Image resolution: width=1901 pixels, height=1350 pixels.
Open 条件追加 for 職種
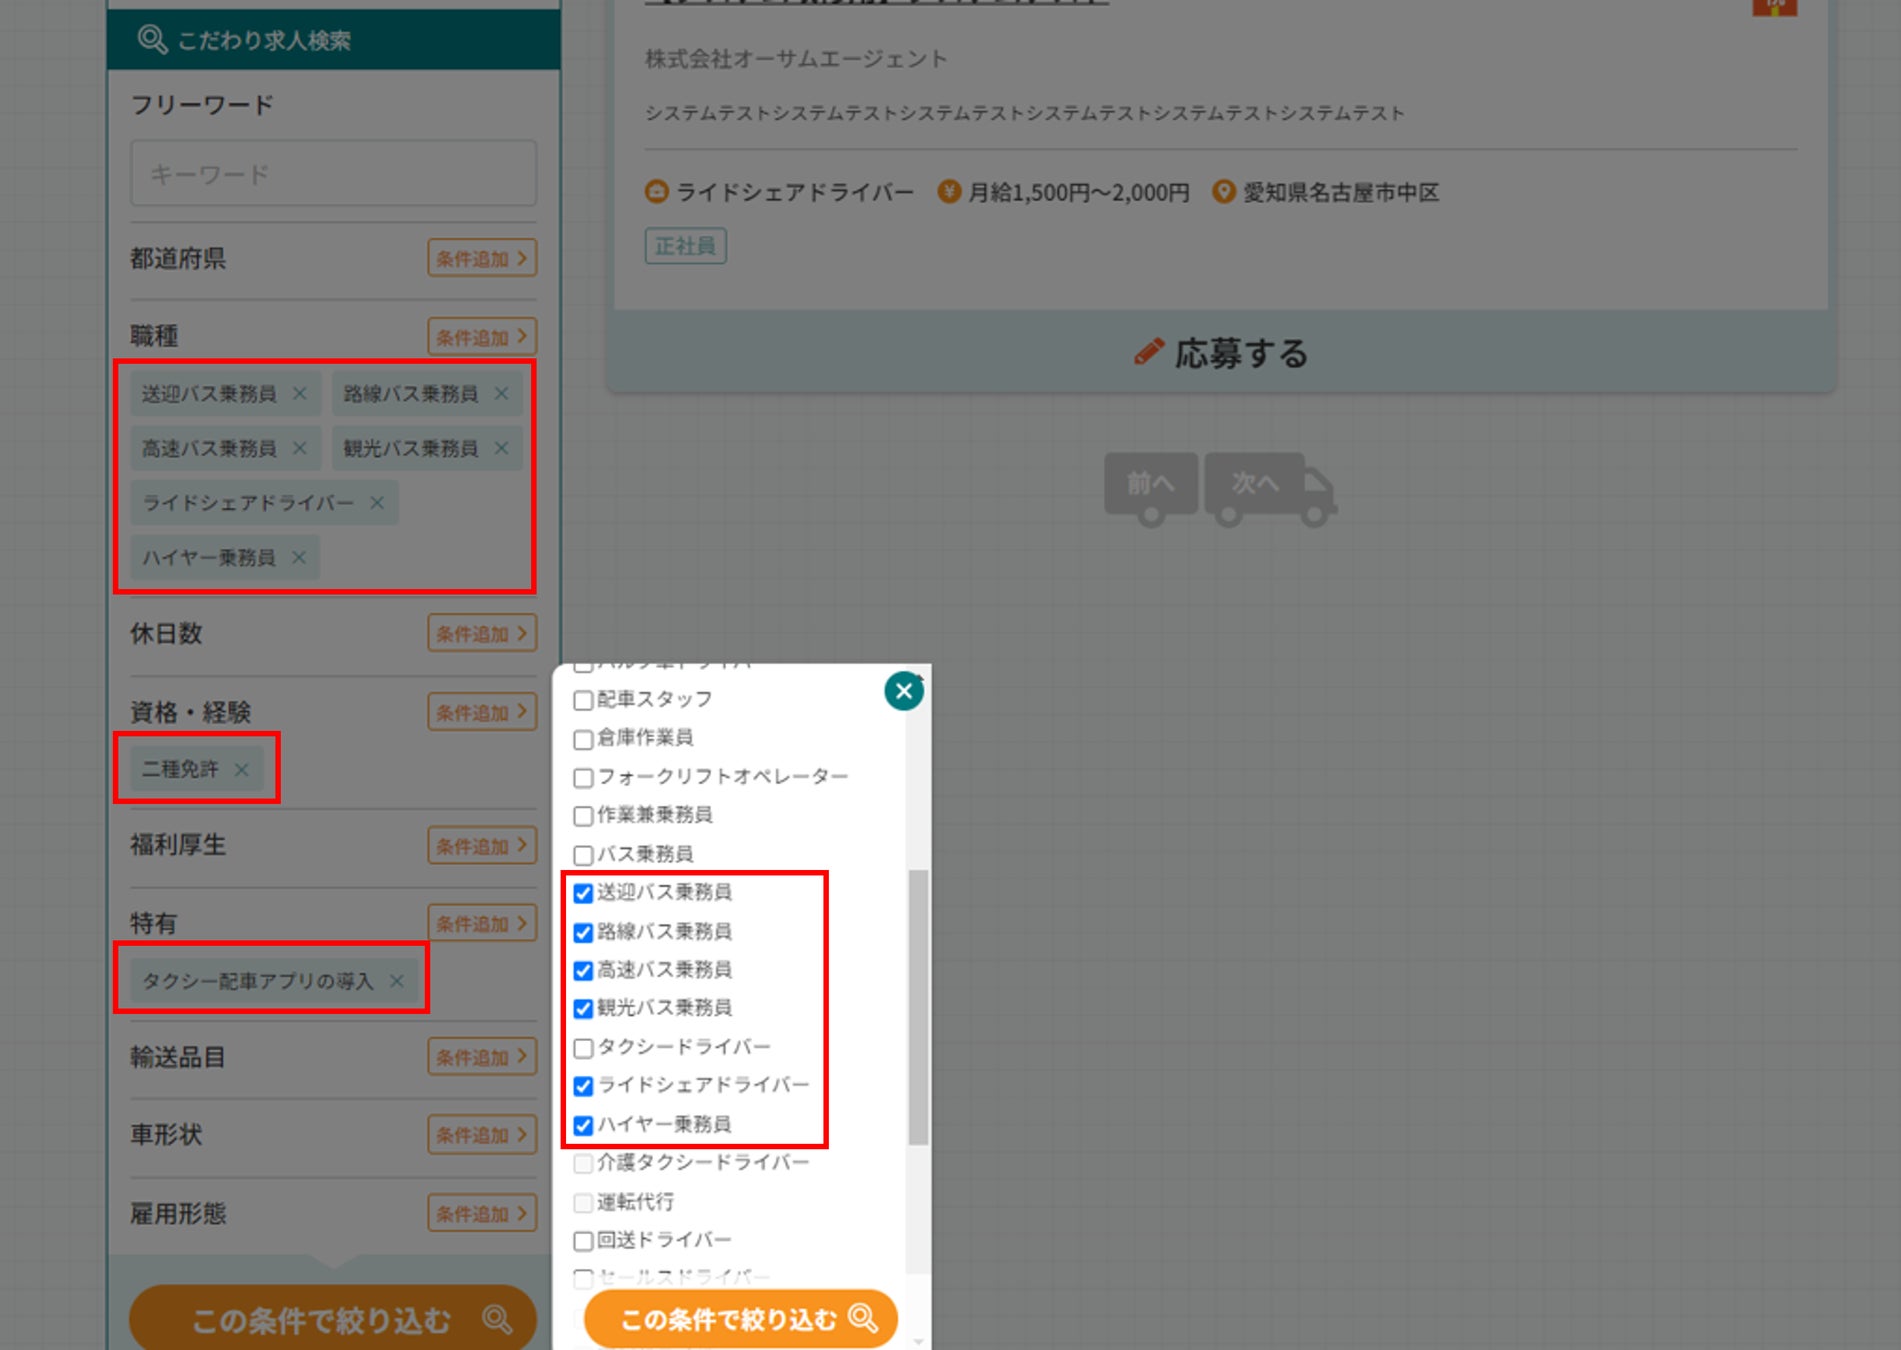coord(482,336)
